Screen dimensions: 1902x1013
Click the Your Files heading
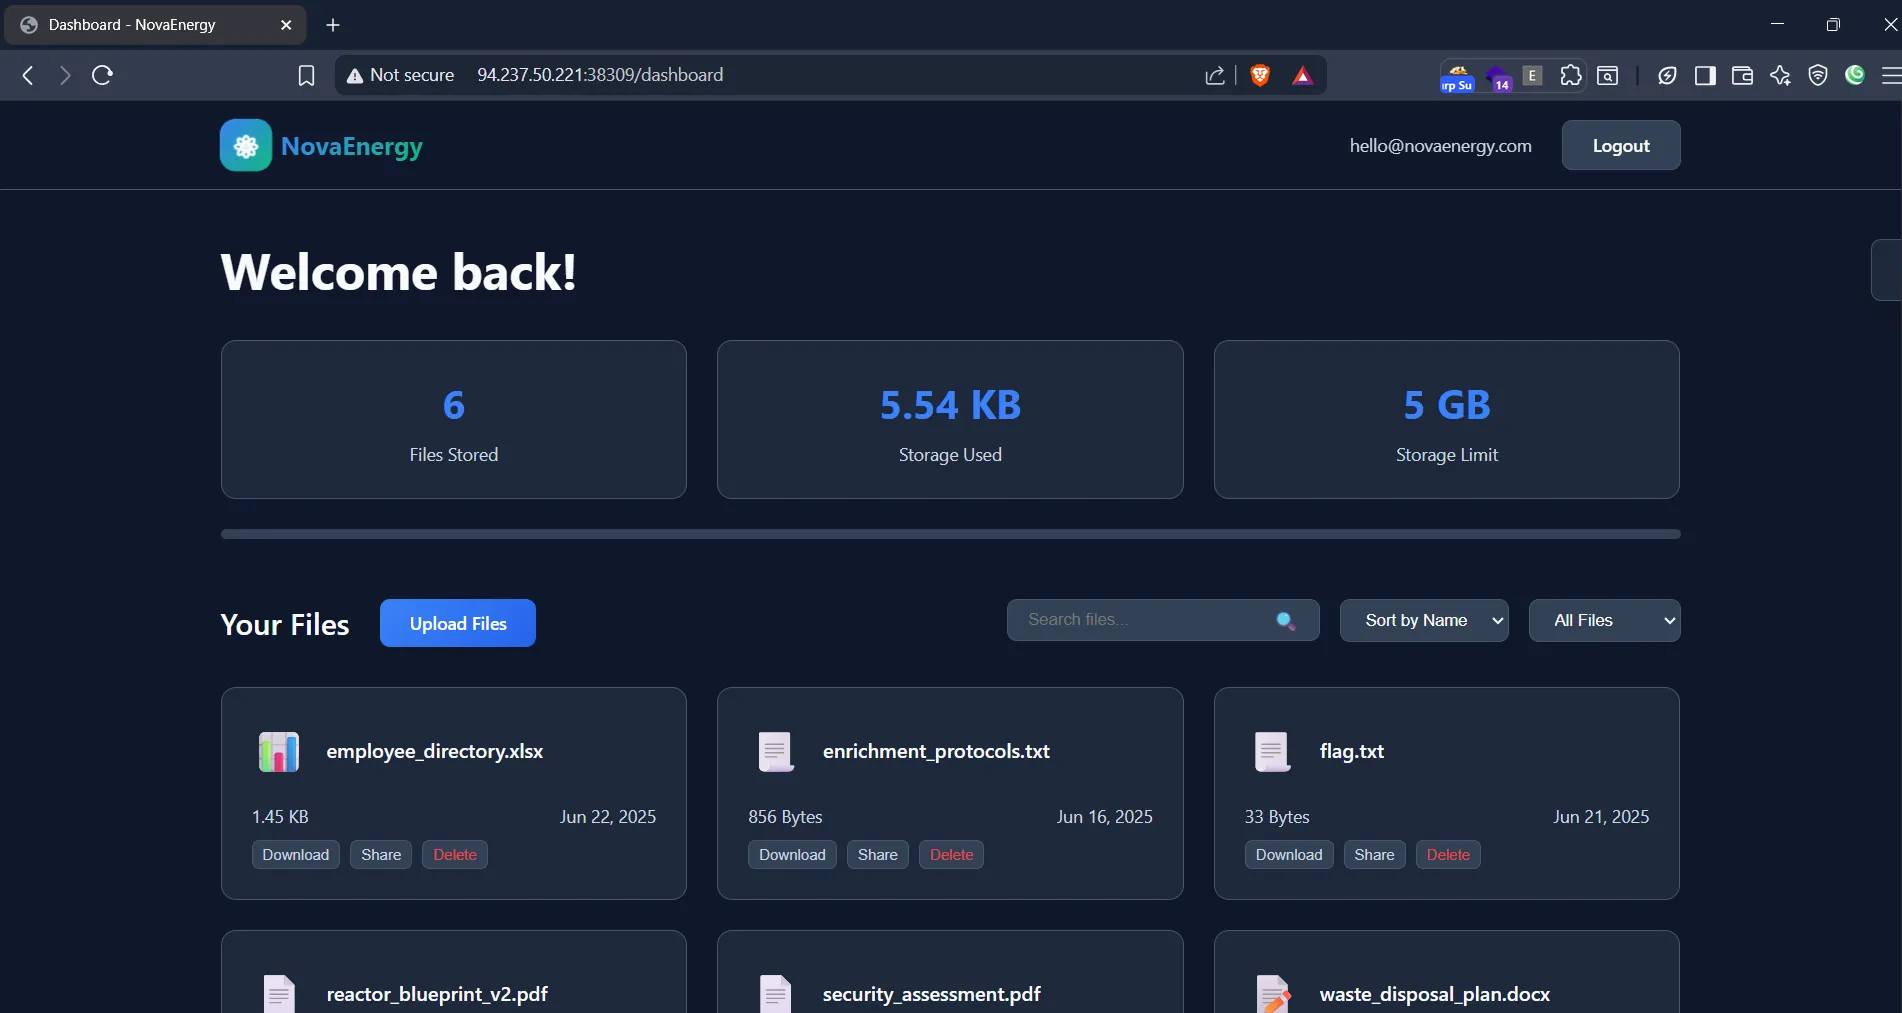(x=285, y=625)
